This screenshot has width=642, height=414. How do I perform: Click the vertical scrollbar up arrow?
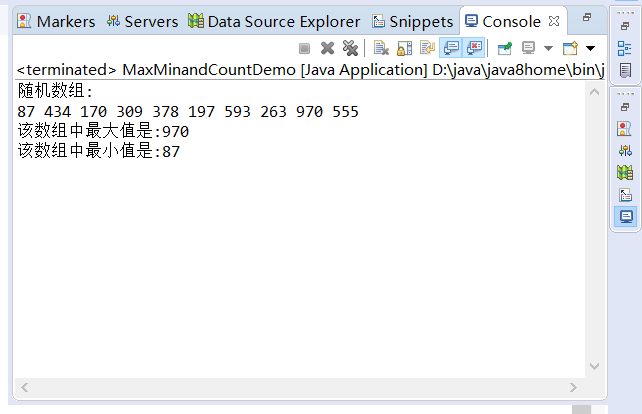[x=595, y=92]
